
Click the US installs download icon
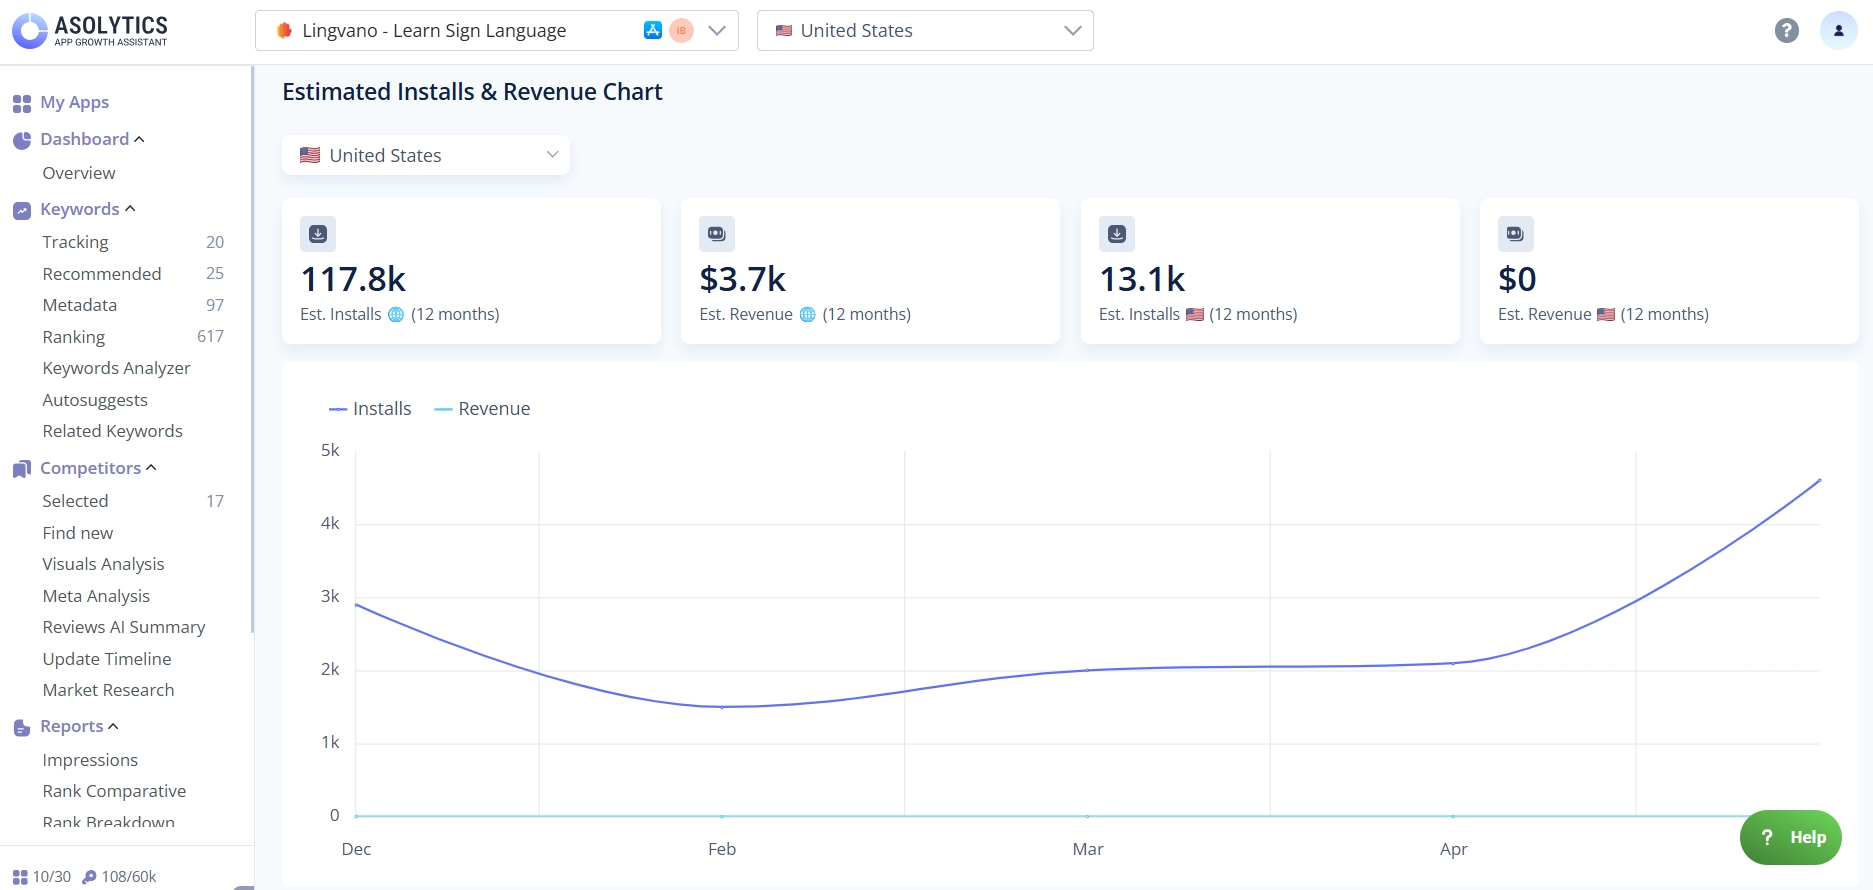click(x=1117, y=234)
